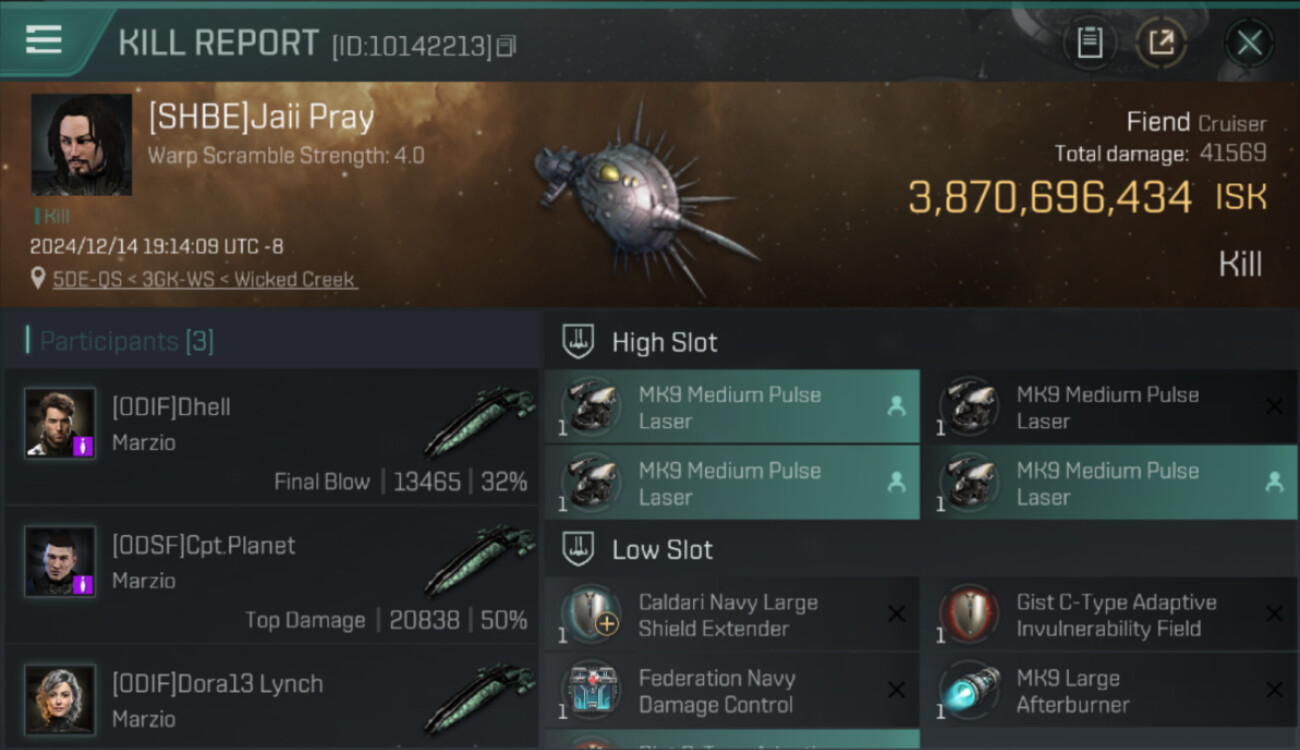Open the clipboard report icon
Image resolution: width=1300 pixels, height=750 pixels.
coord(1089,43)
